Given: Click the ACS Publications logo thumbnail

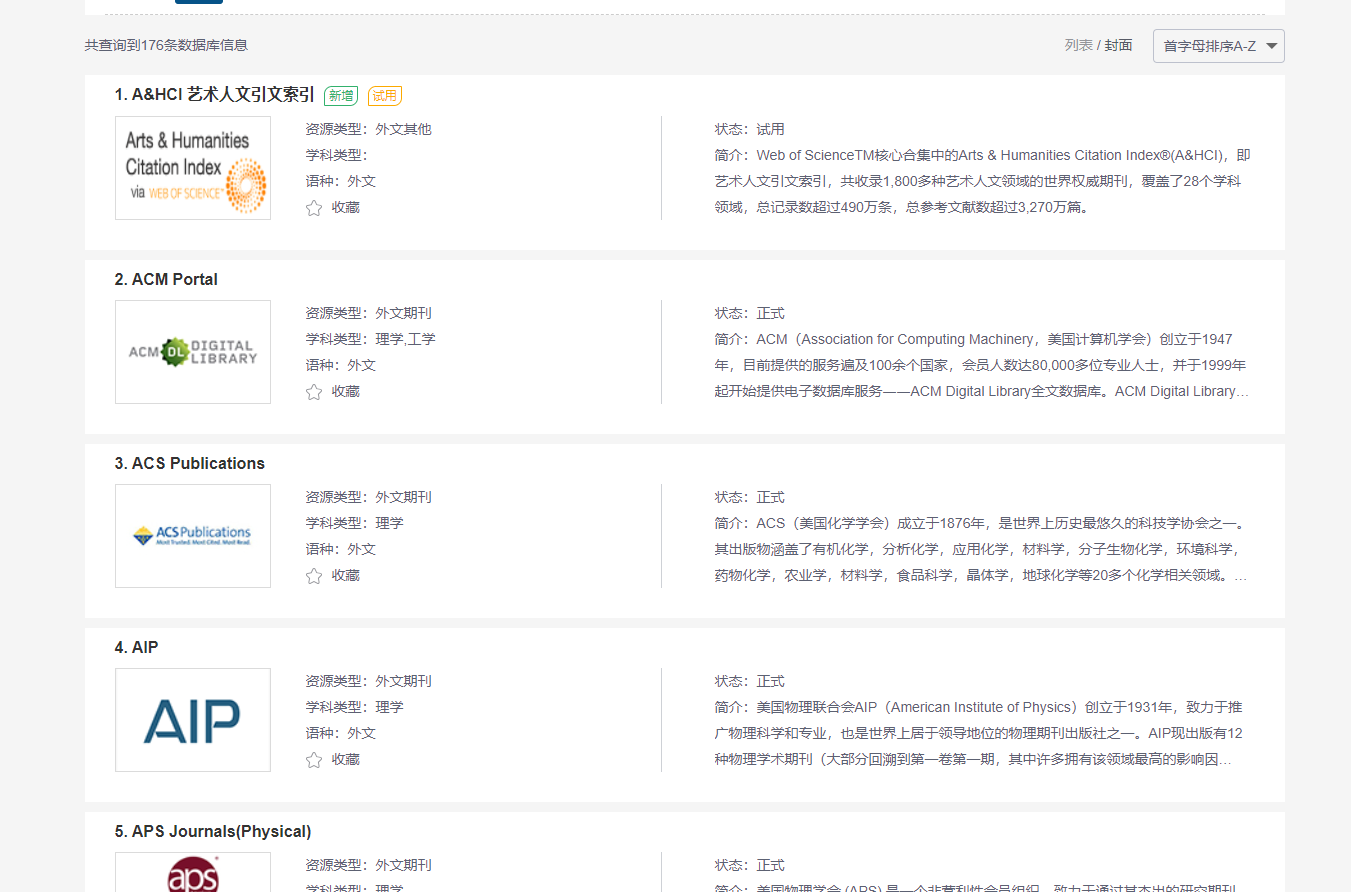Looking at the screenshot, I should click(193, 536).
